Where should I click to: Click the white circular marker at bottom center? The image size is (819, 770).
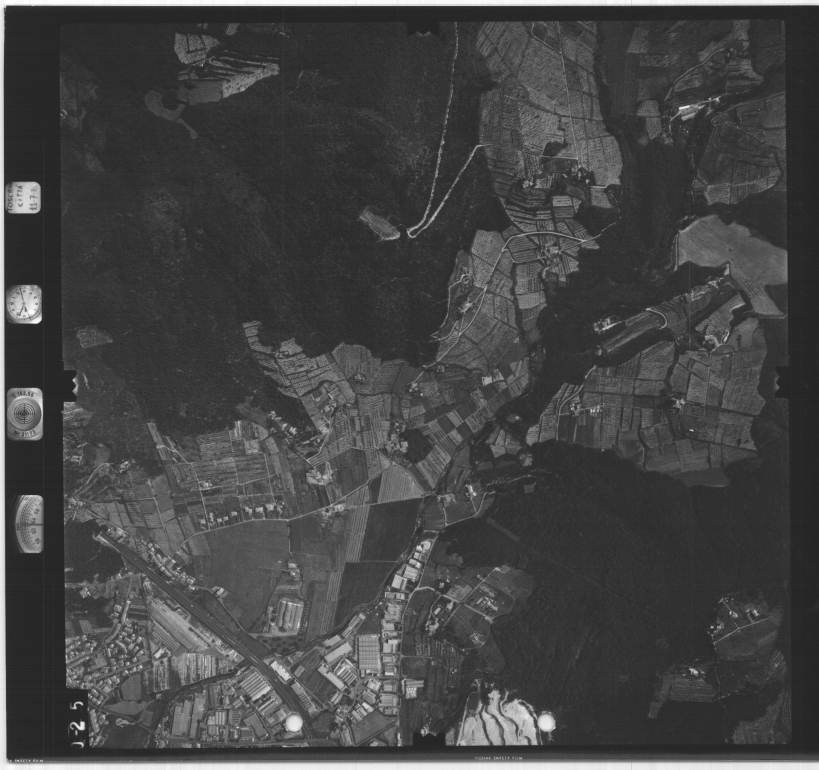coord(294,722)
